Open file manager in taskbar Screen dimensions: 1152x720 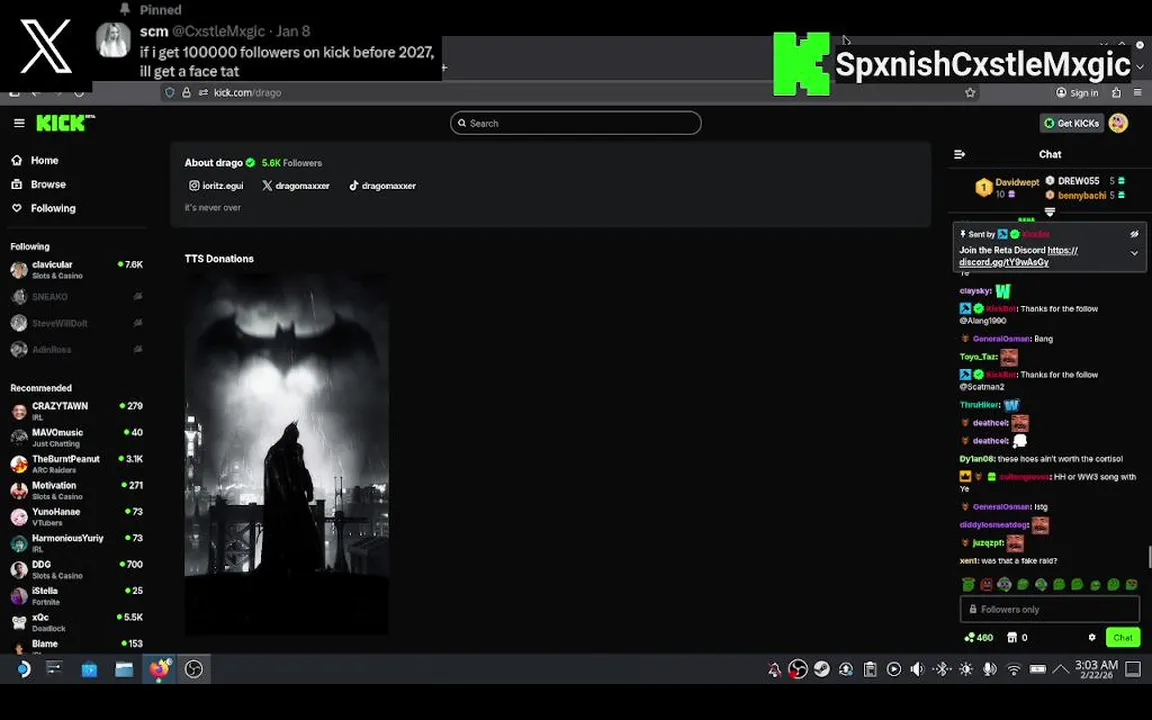(x=123, y=669)
